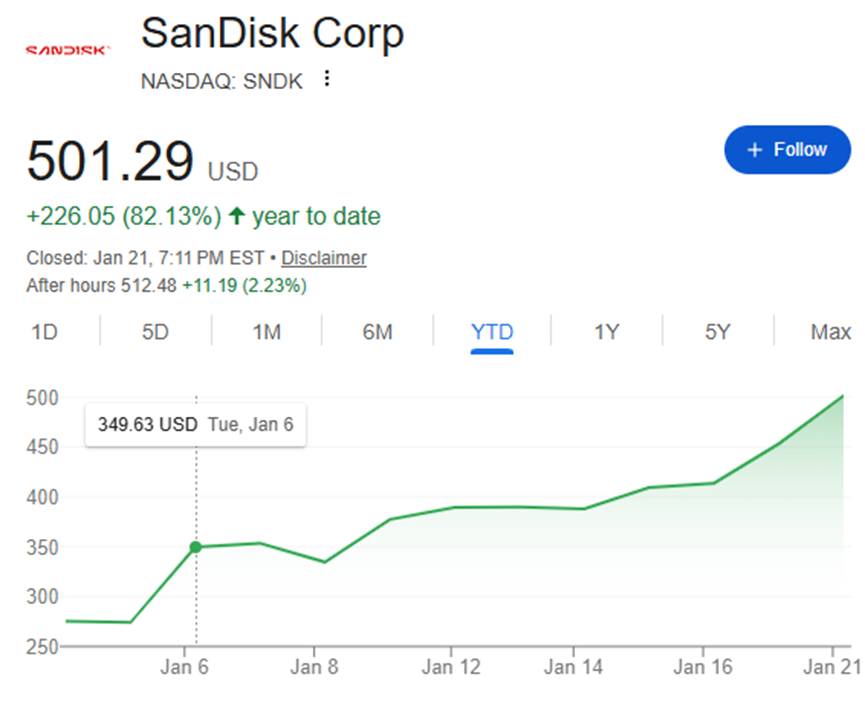Screen dimensions: 865x703
Task: Click the SanDisk logo icon
Action: tap(67, 48)
